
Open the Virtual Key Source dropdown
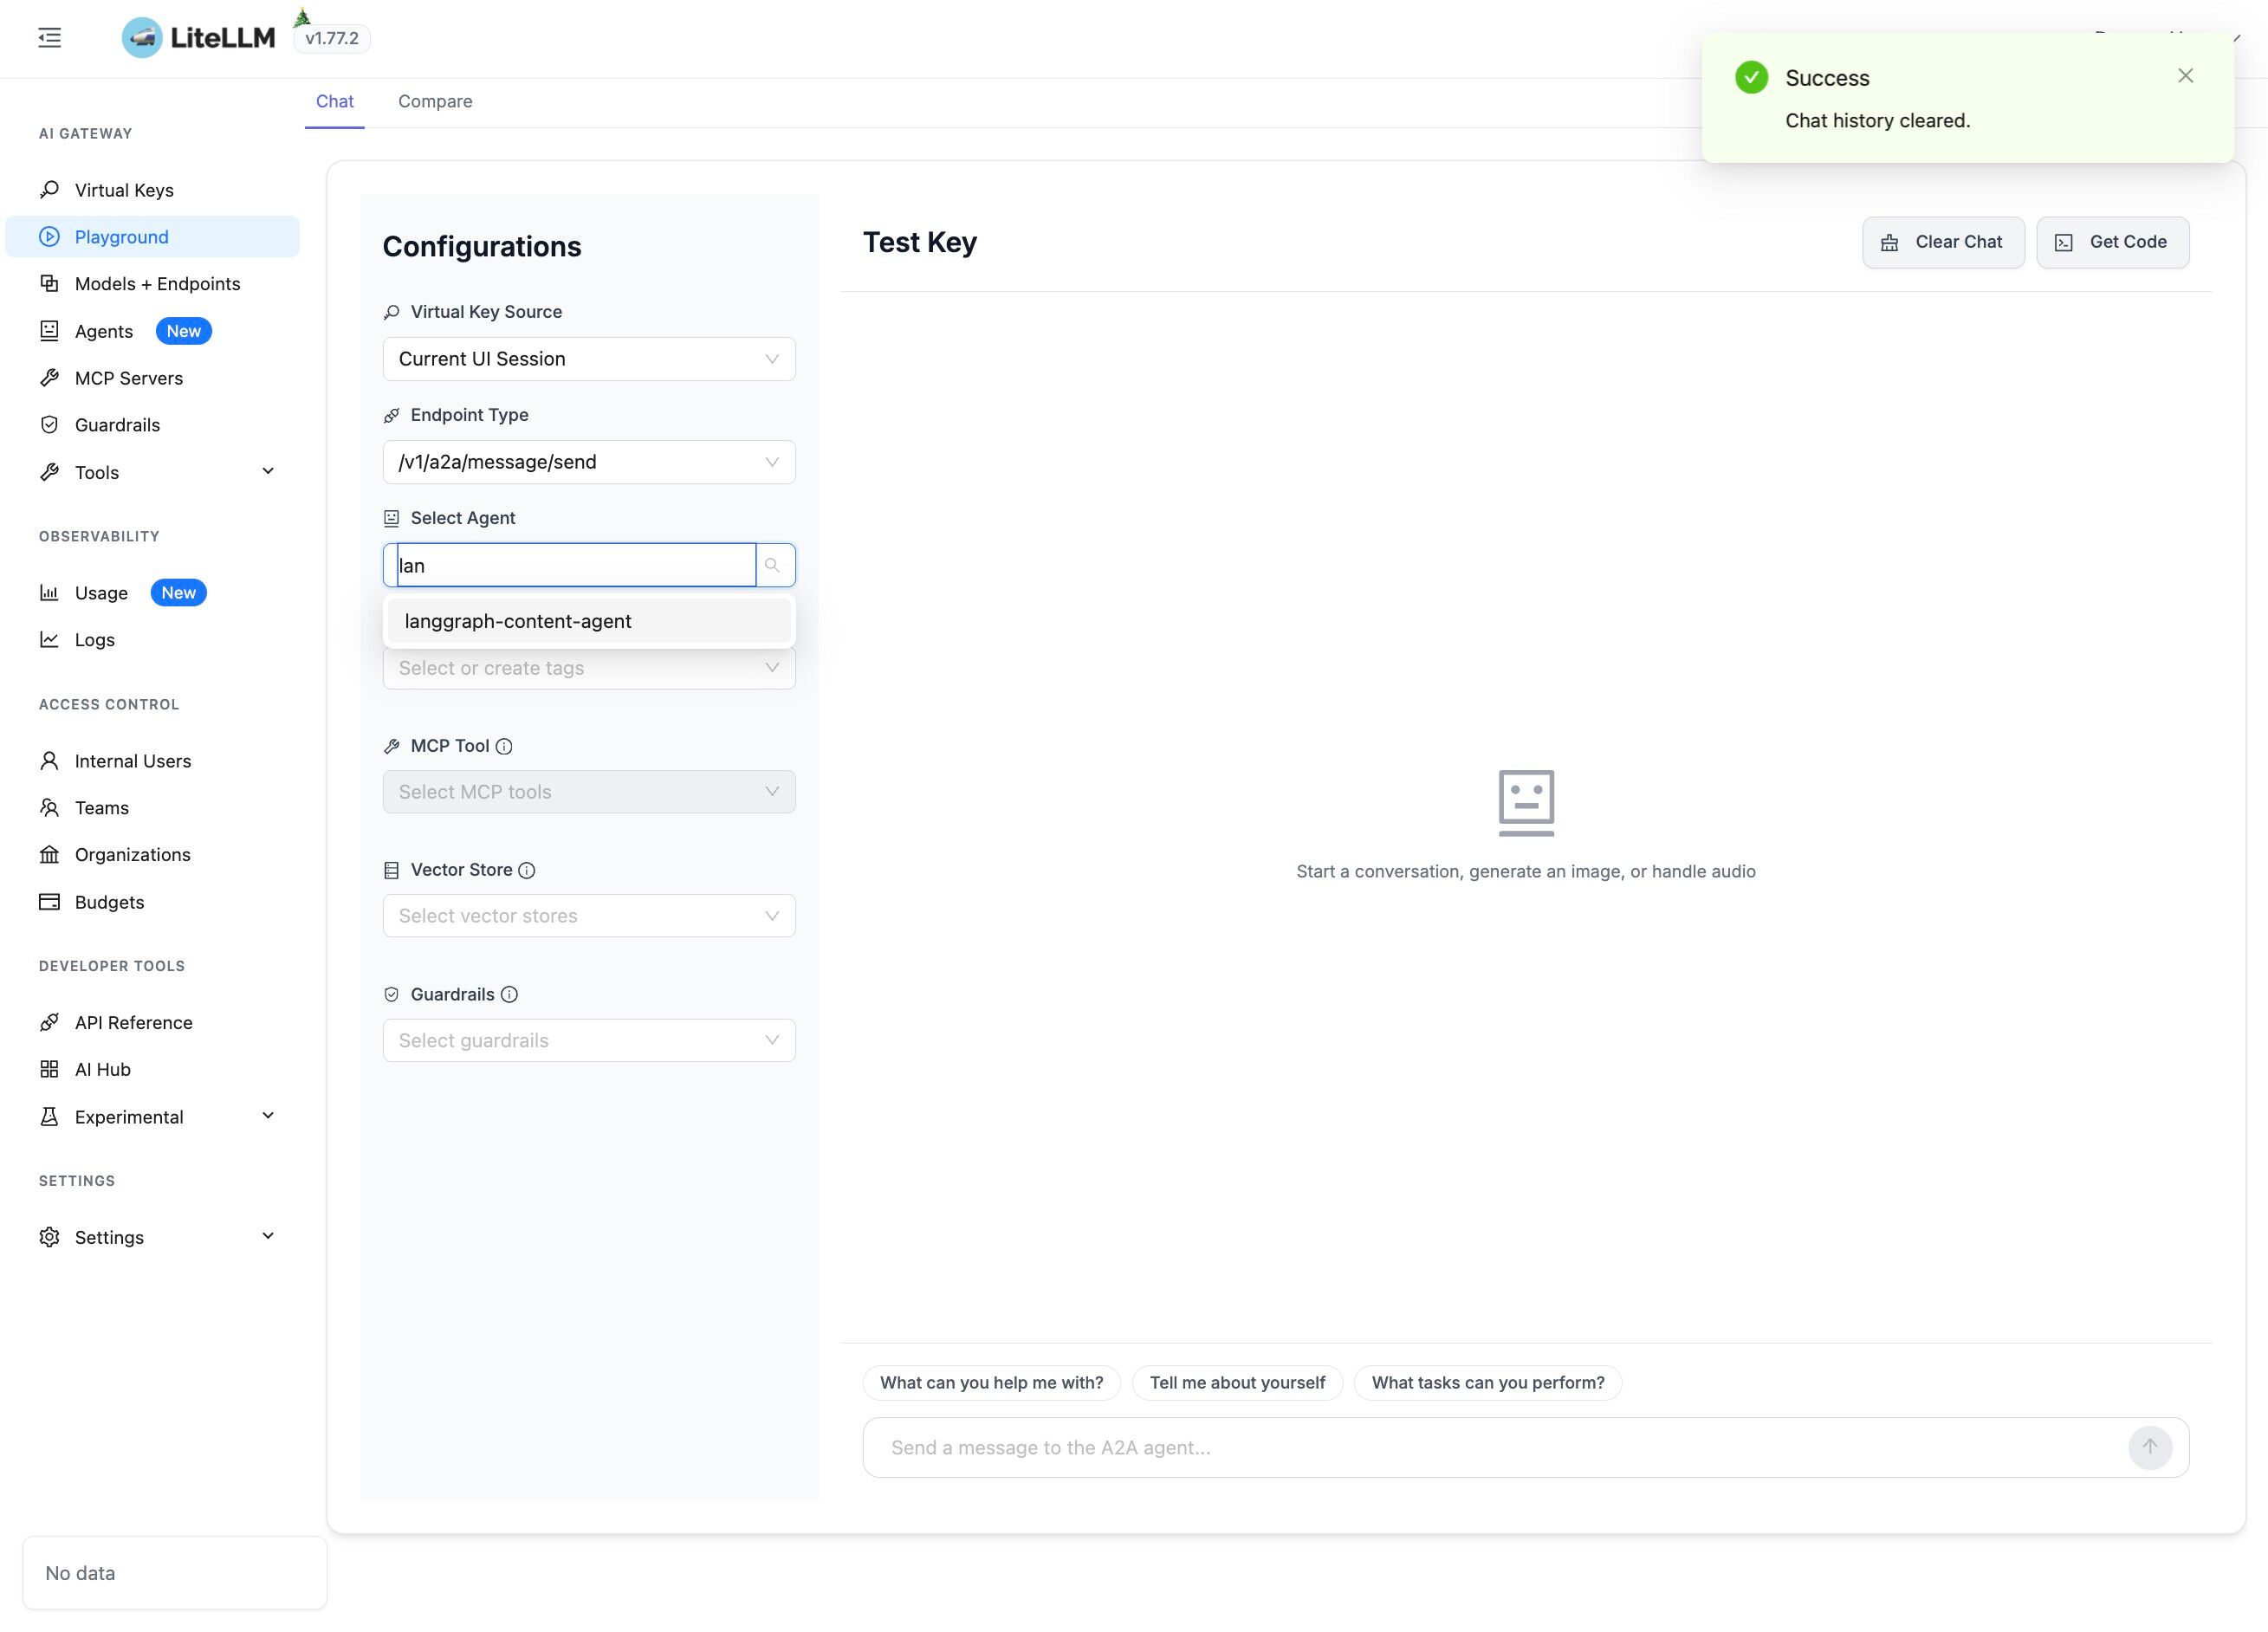pos(588,359)
